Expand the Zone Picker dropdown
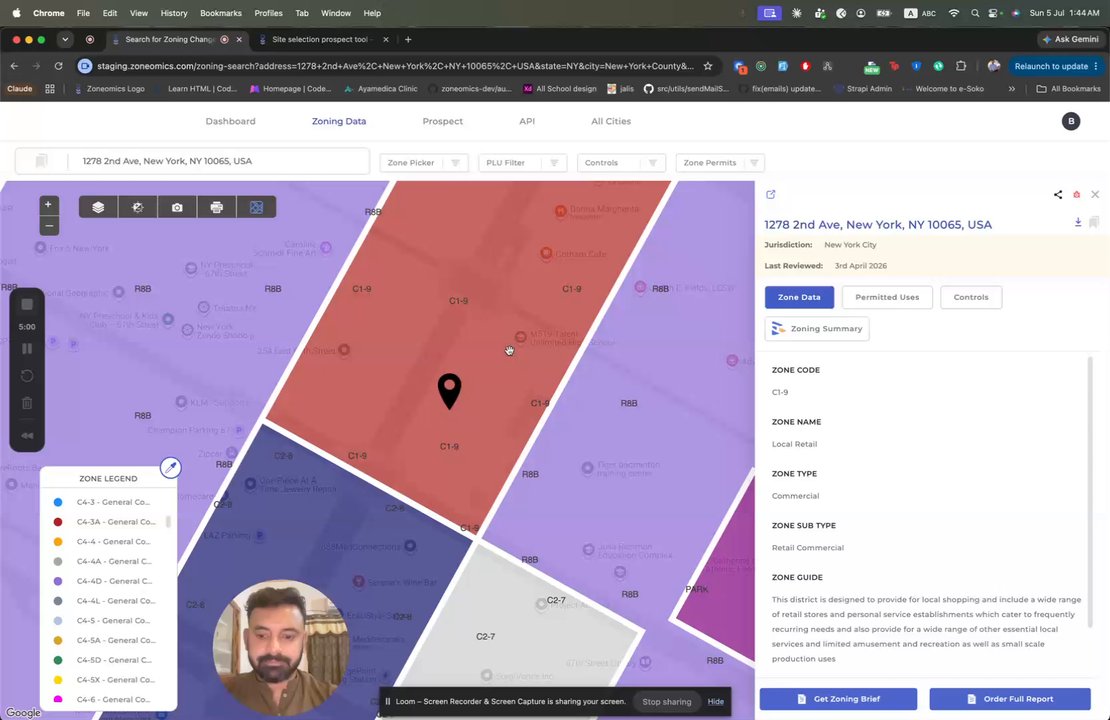 point(423,163)
